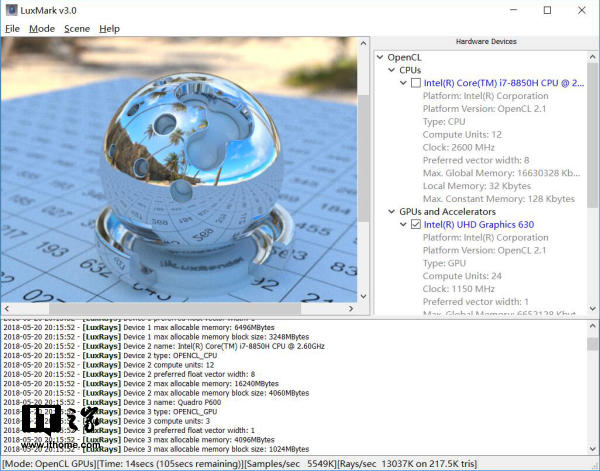
Task: Click the render view scroll right arrow
Action: [x=351, y=308]
